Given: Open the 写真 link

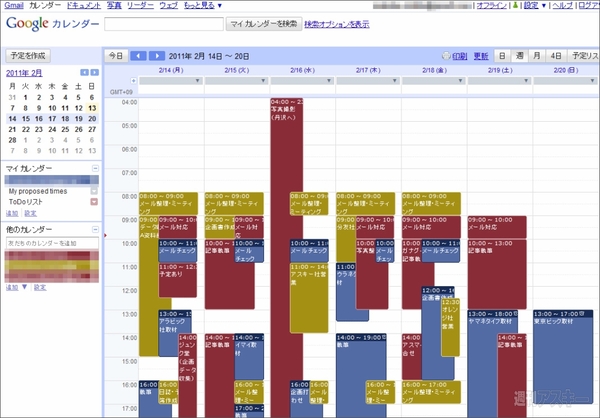Looking at the screenshot, I should click(114, 5).
